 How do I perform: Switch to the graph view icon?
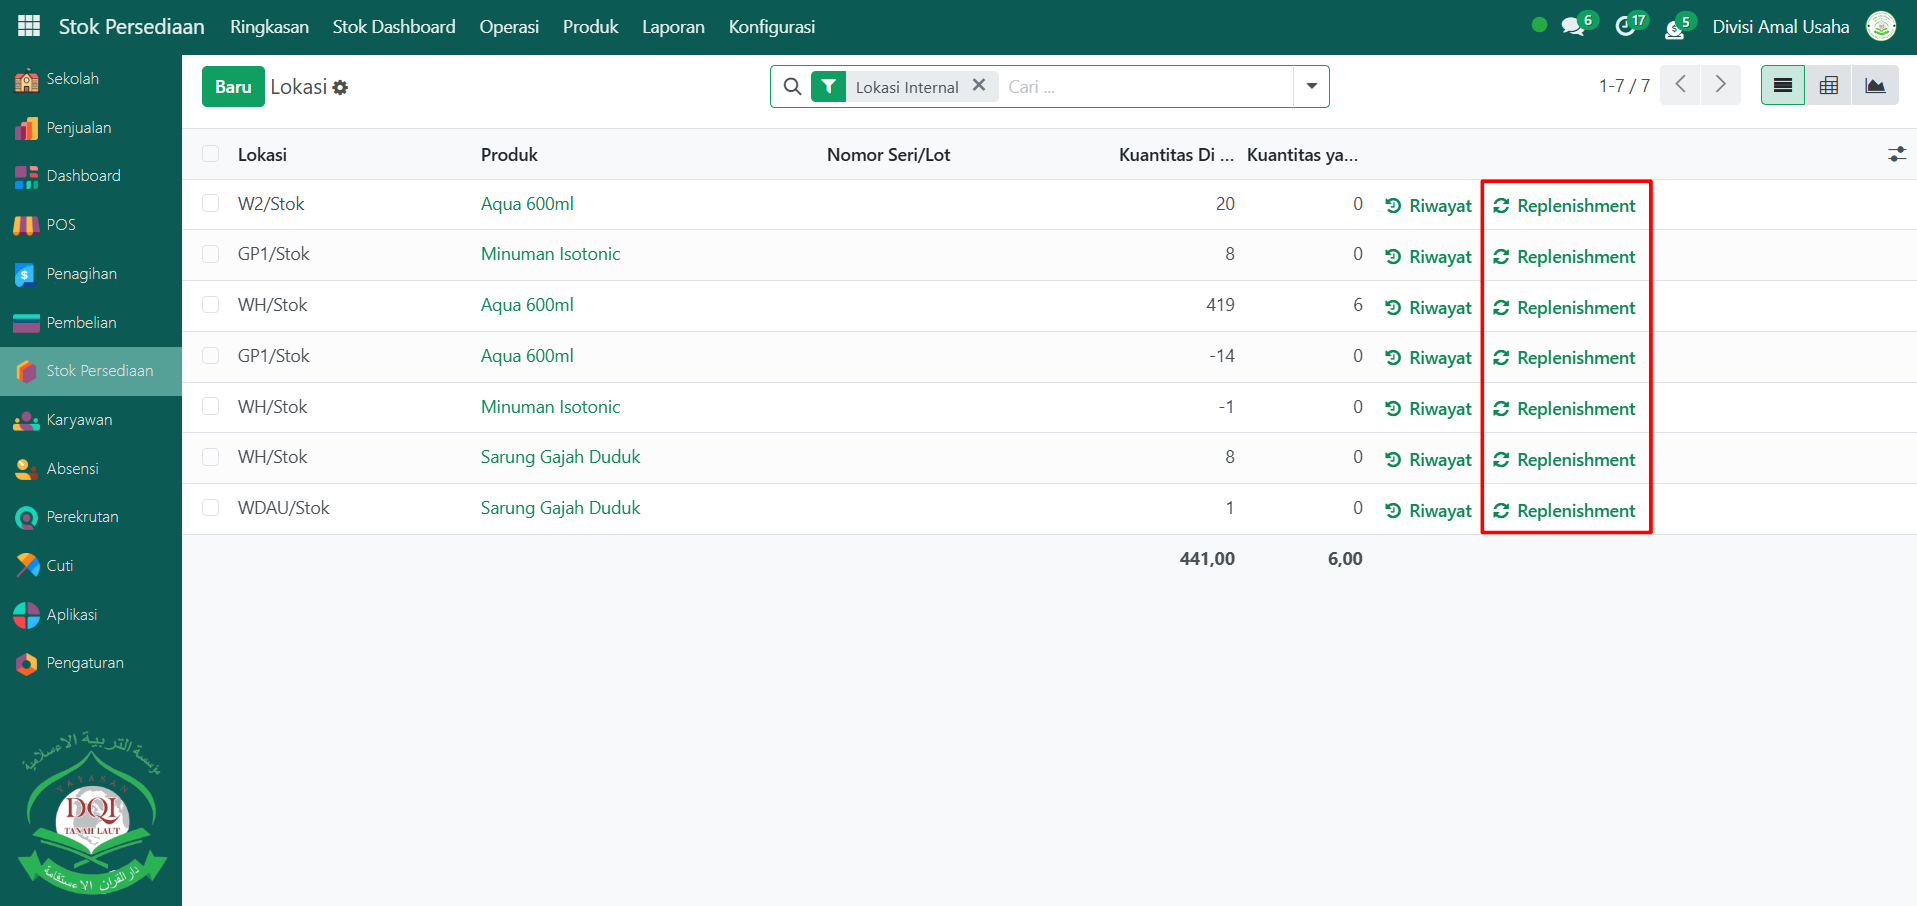pyautogui.click(x=1875, y=86)
